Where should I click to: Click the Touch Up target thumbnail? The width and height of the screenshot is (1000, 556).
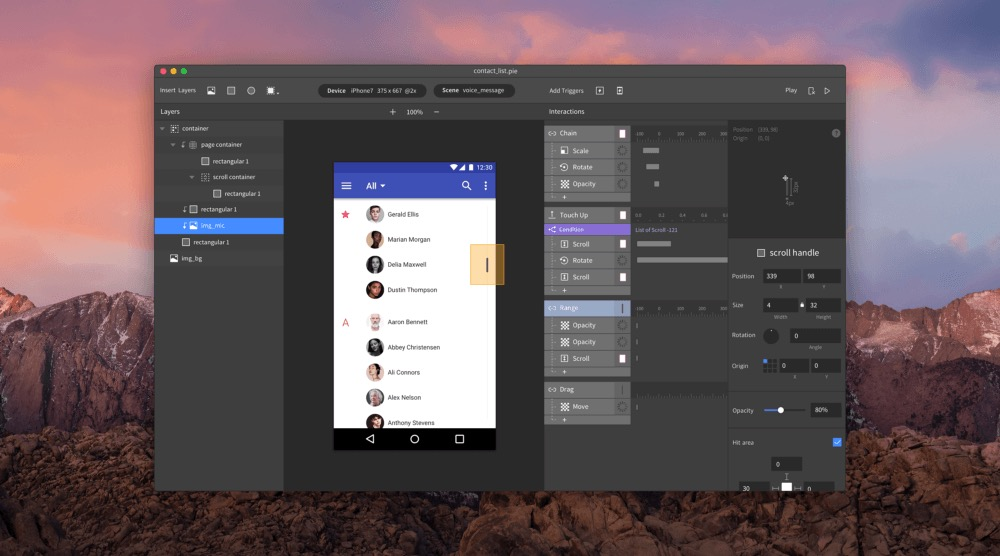click(x=622, y=215)
